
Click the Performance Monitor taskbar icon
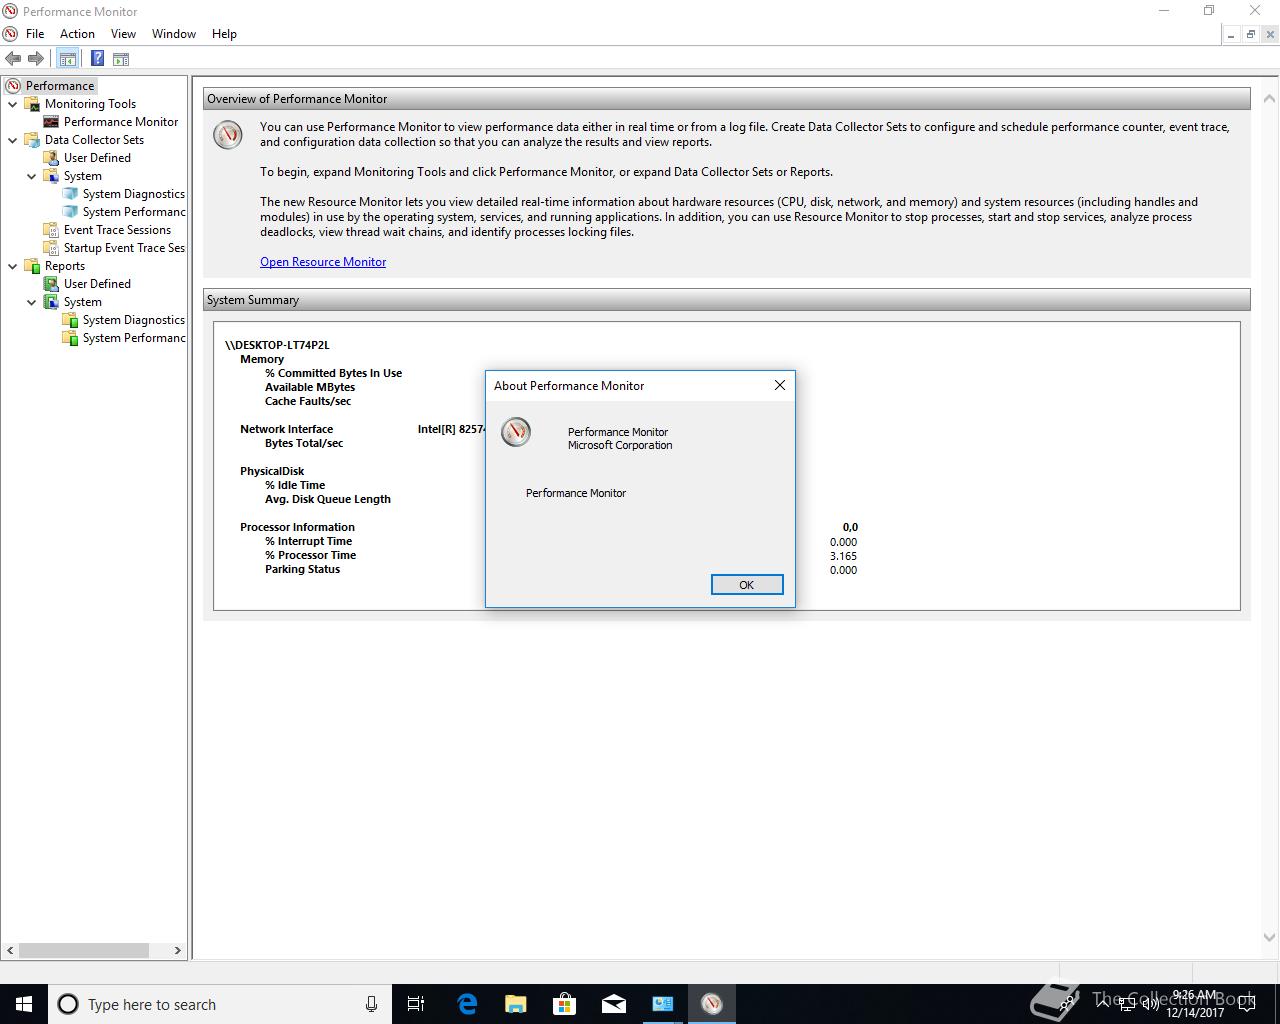click(x=712, y=1004)
